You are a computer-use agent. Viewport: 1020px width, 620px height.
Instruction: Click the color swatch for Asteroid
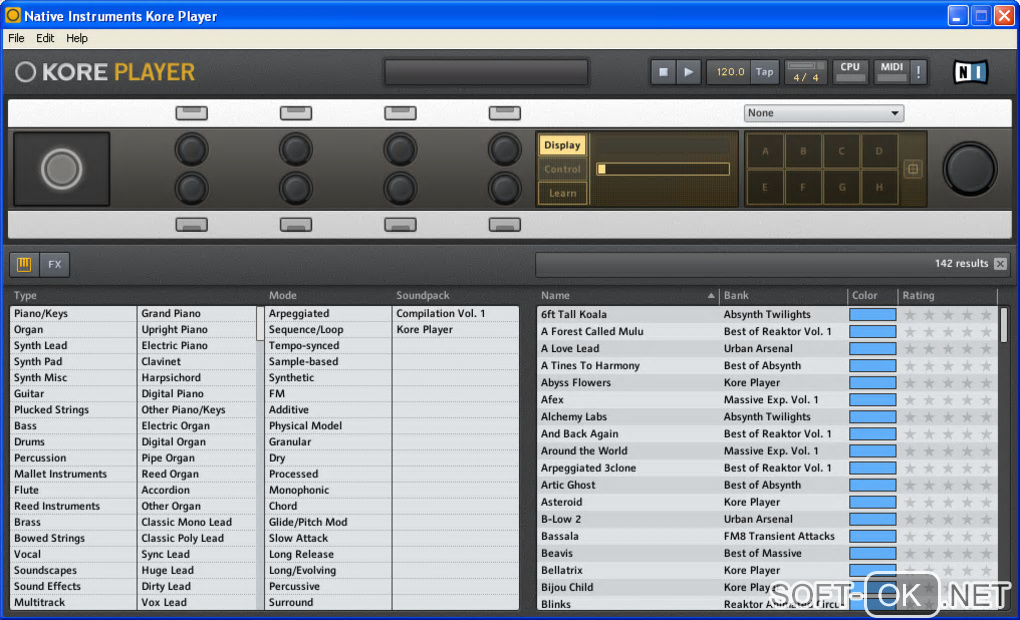click(x=872, y=502)
